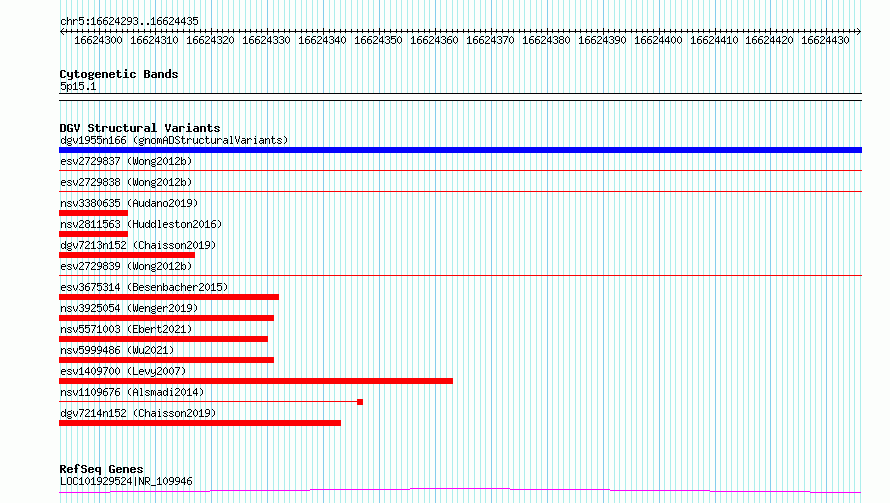Click the red bar under nsv3925054
This screenshot has height=503, width=890.
(x=166, y=318)
